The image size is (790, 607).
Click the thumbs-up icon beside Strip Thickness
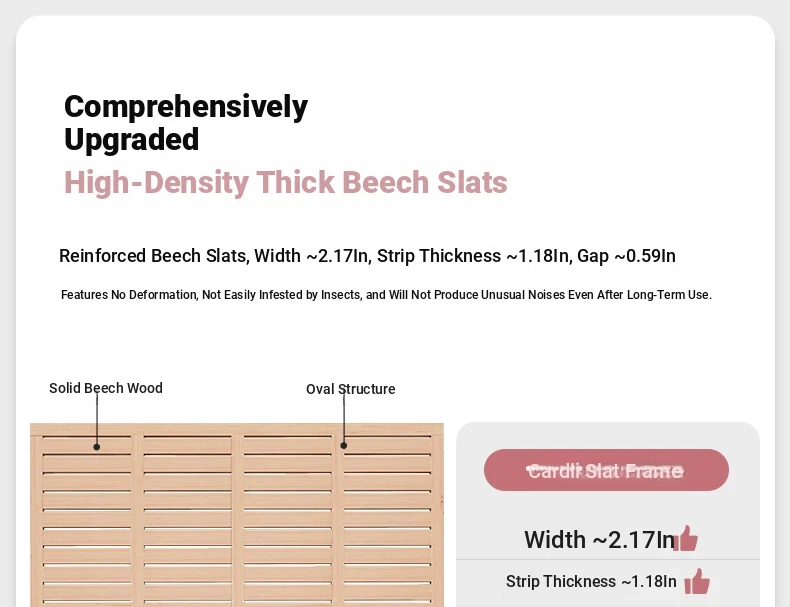[697, 581]
